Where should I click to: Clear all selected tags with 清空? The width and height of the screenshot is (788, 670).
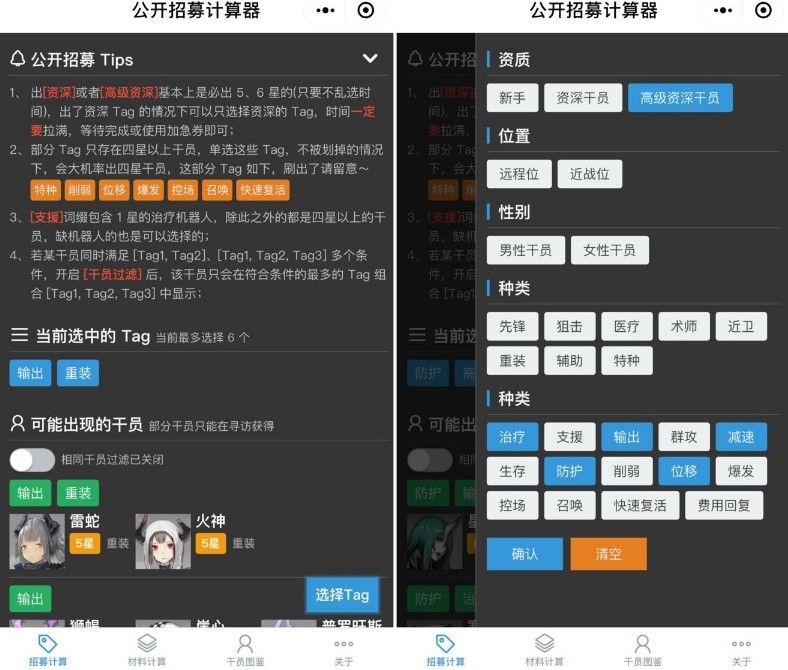[x=608, y=554]
